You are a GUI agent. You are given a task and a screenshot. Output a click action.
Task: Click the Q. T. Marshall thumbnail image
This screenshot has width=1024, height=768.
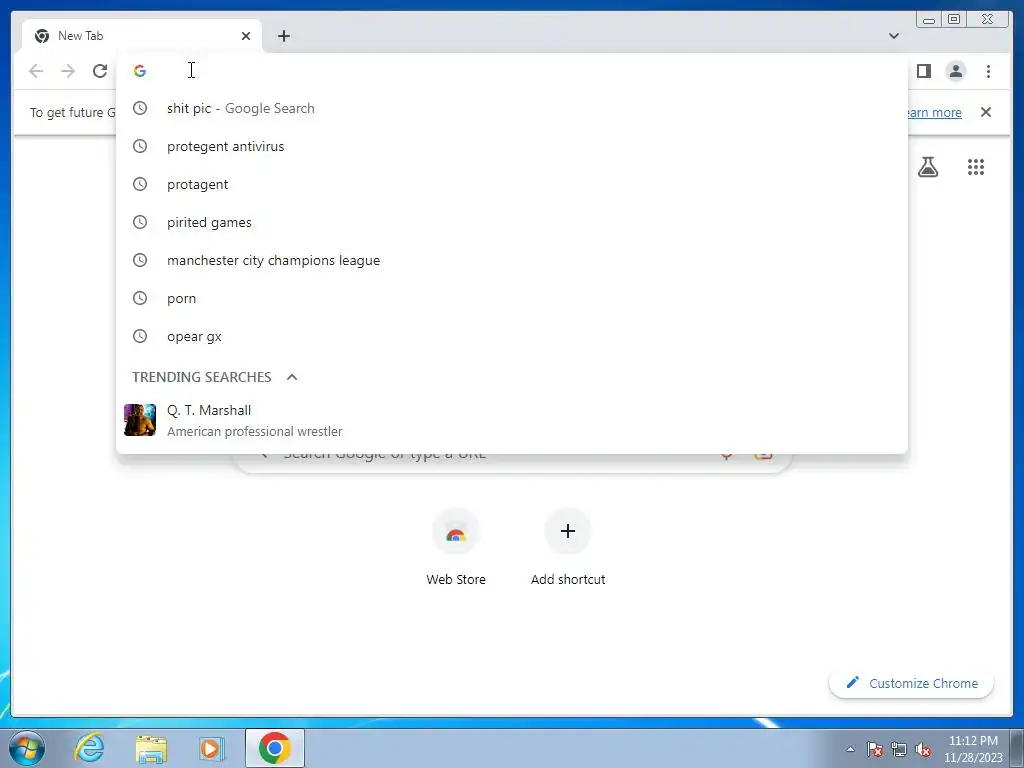(140, 420)
